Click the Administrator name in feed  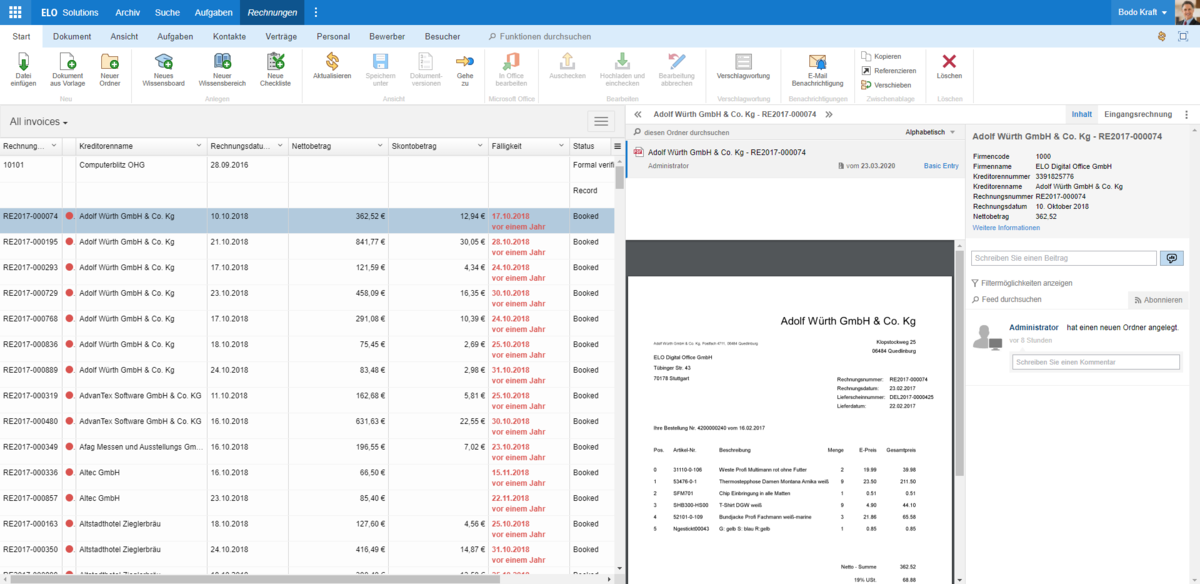pos(1034,327)
